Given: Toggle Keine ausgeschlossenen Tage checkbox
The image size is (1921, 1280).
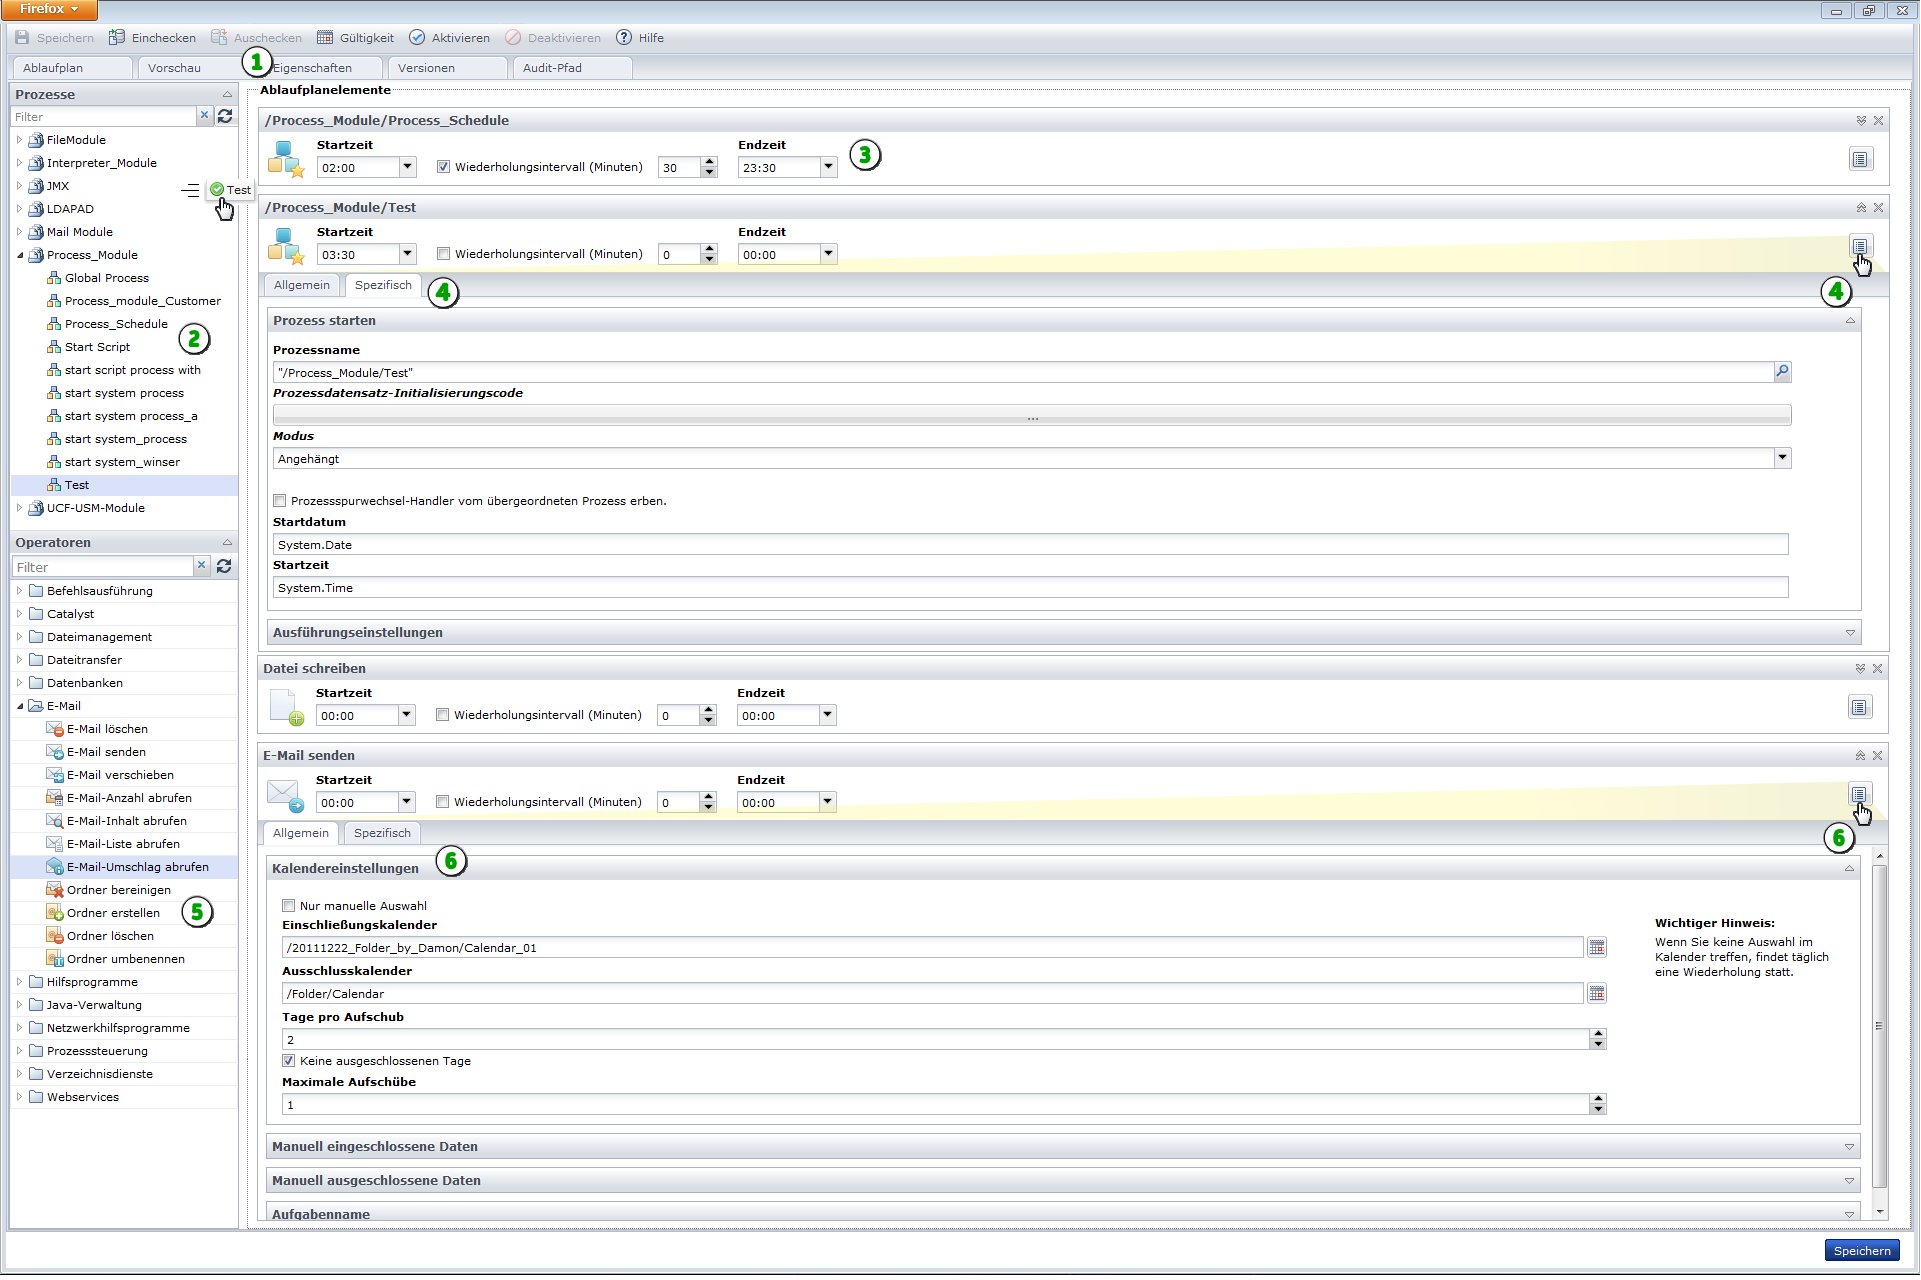Looking at the screenshot, I should click(289, 1061).
